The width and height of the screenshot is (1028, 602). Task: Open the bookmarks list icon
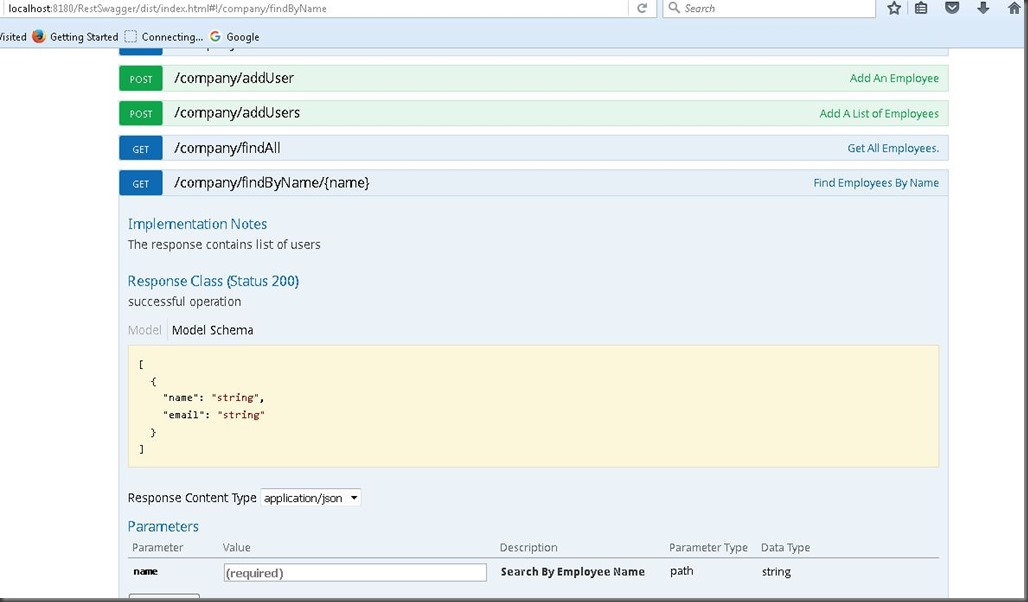[921, 8]
